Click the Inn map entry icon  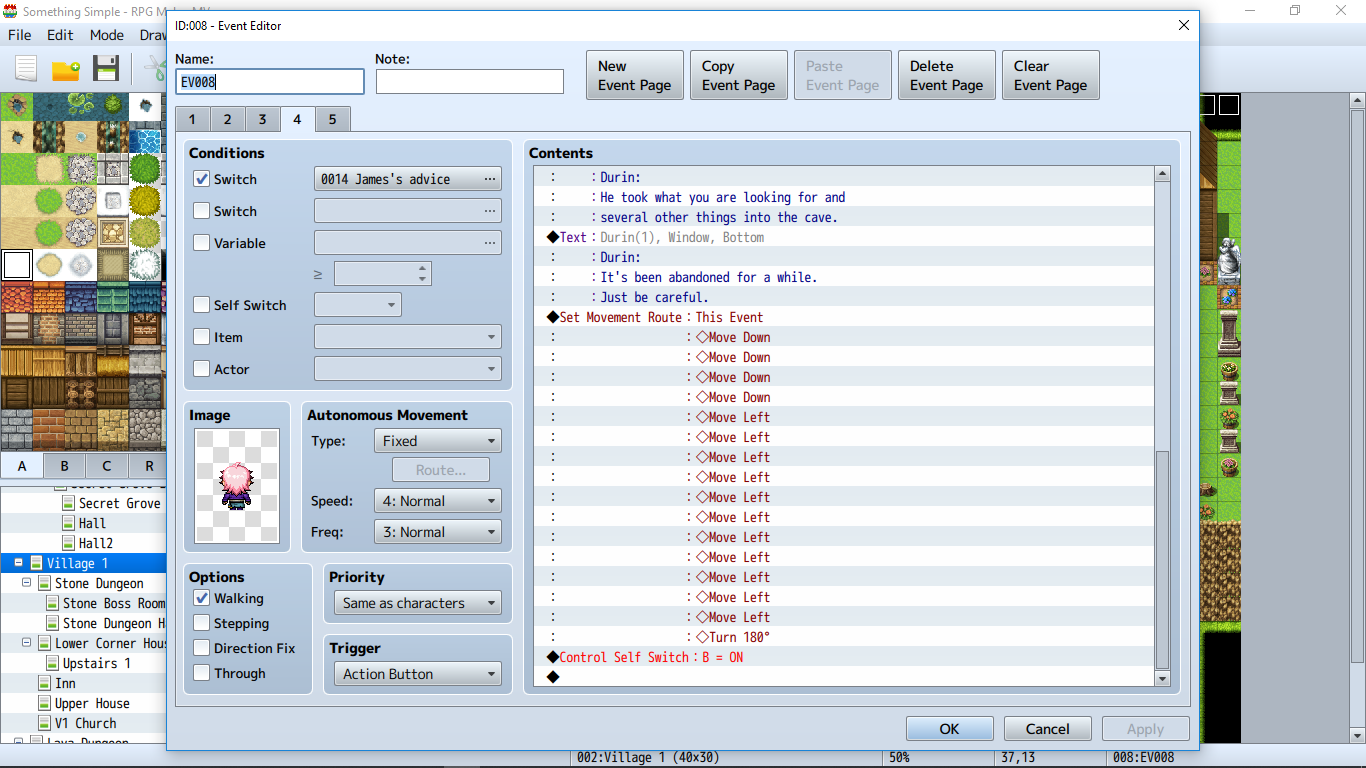pyautogui.click(x=44, y=683)
